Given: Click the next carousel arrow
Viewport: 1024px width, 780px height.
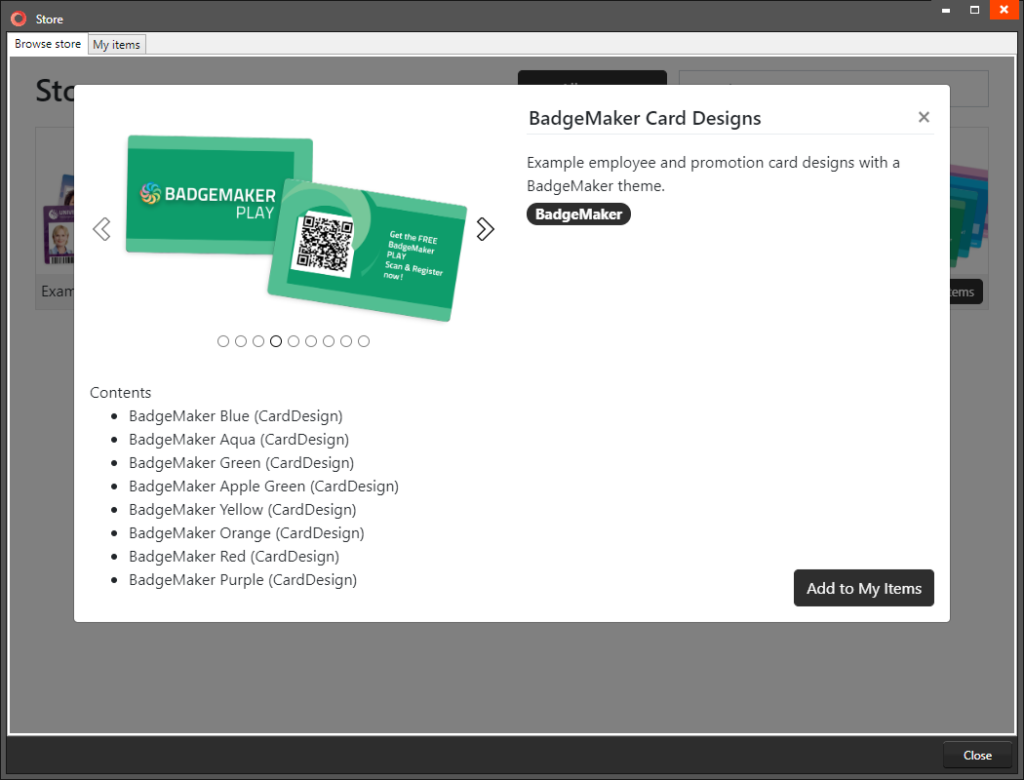Looking at the screenshot, I should pyautogui.click(x=485, y=229).
